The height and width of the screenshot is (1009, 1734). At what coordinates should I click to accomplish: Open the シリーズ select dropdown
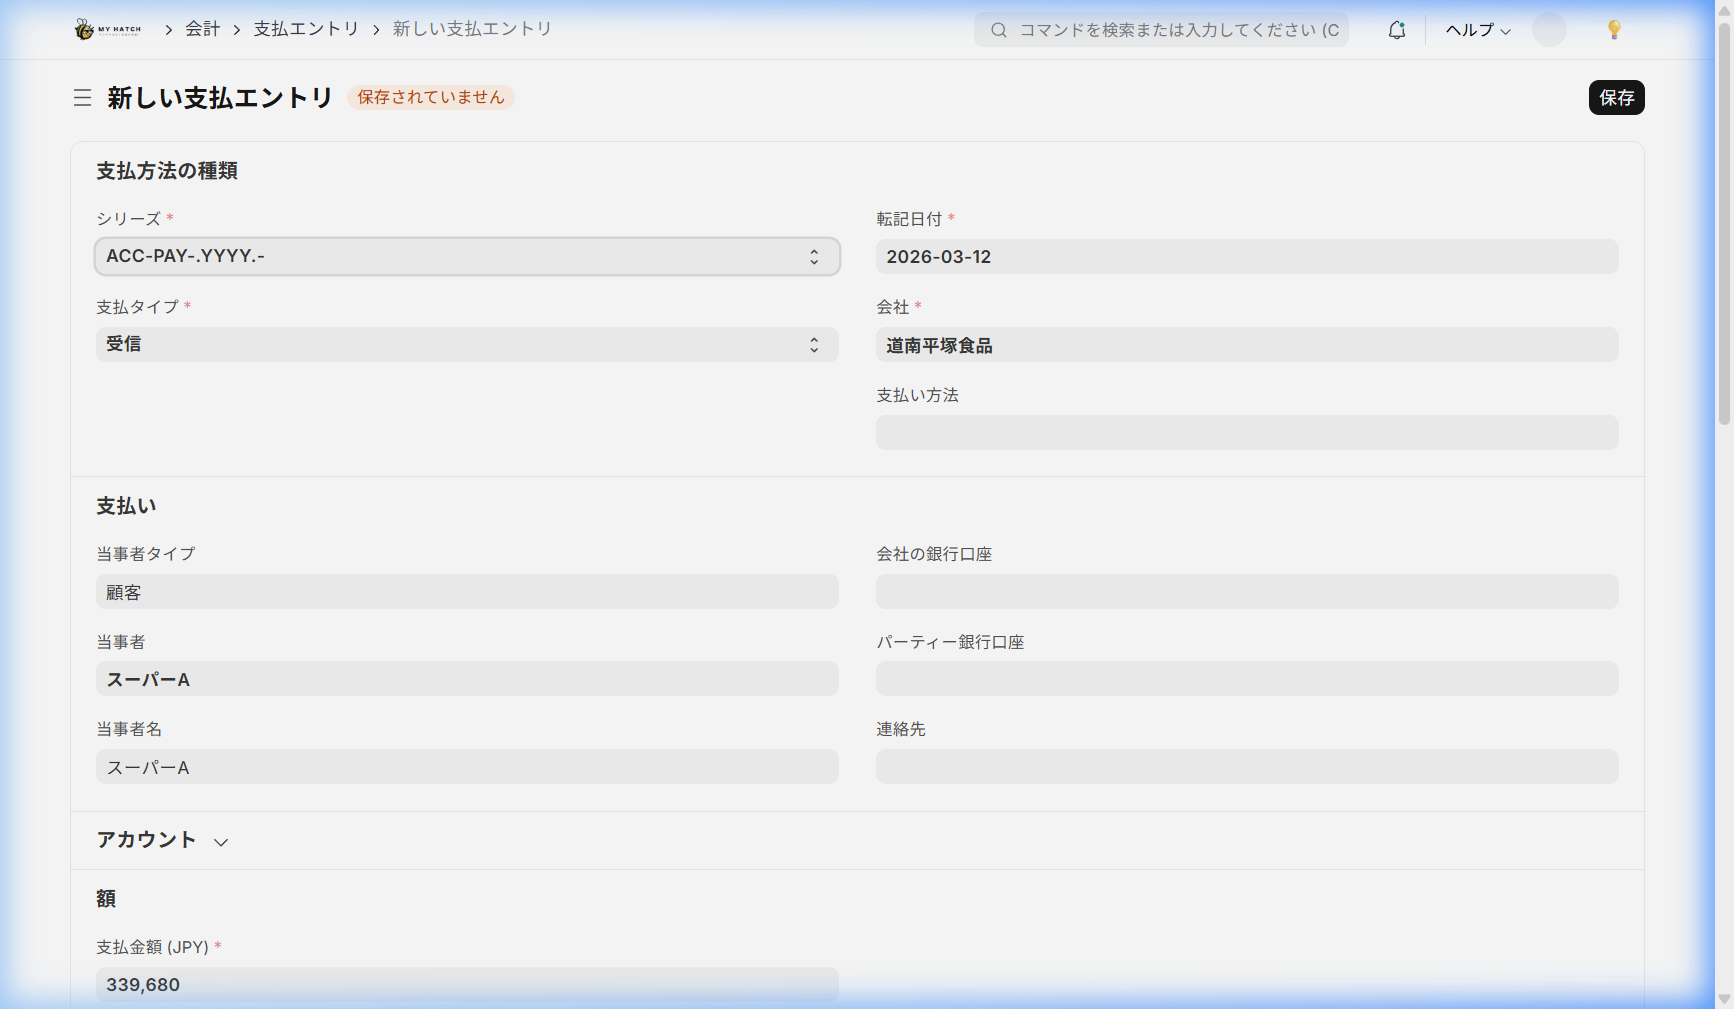pos(466,257)
